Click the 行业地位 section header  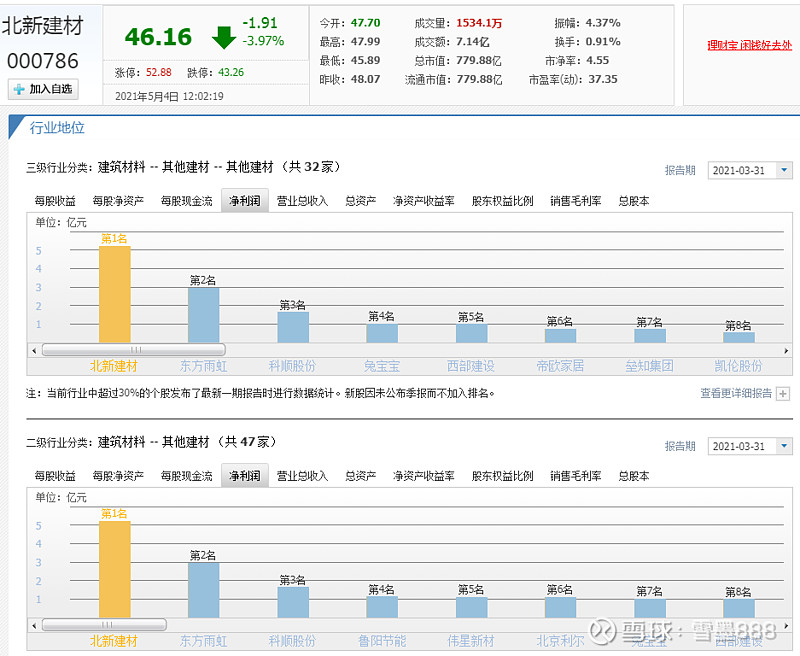tap(57, 128)
